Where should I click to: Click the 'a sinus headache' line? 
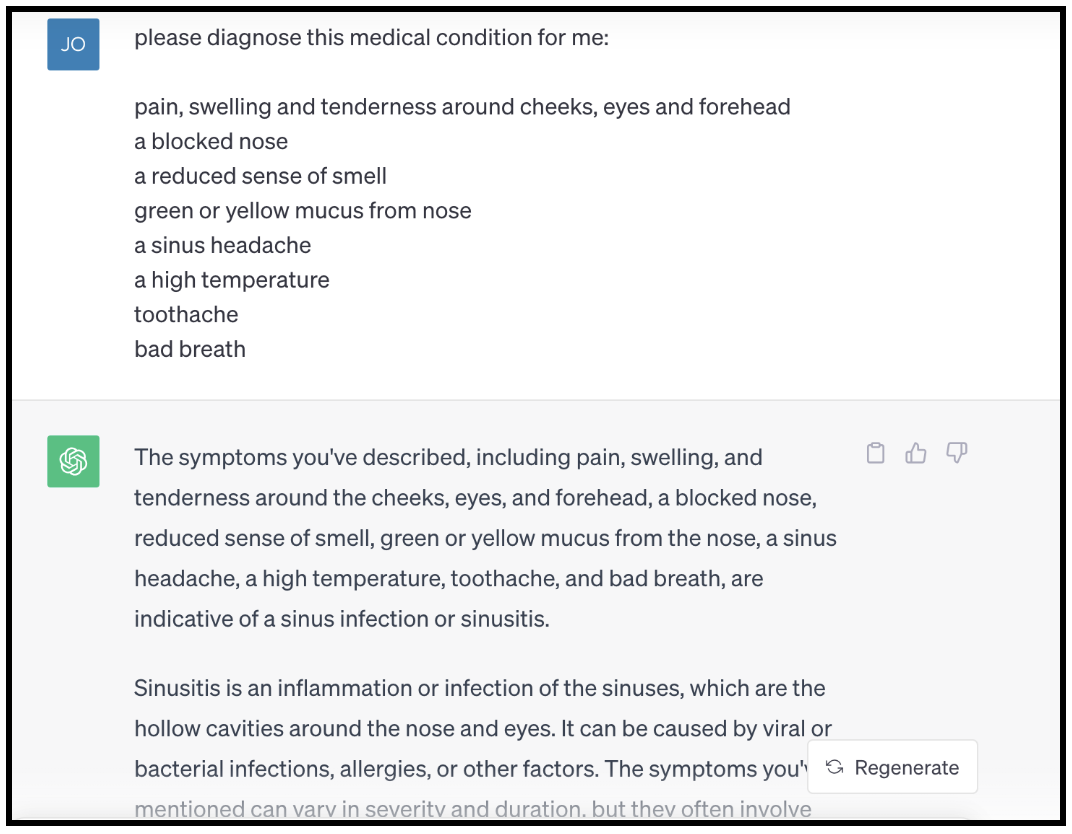click(x=222, y=245)
